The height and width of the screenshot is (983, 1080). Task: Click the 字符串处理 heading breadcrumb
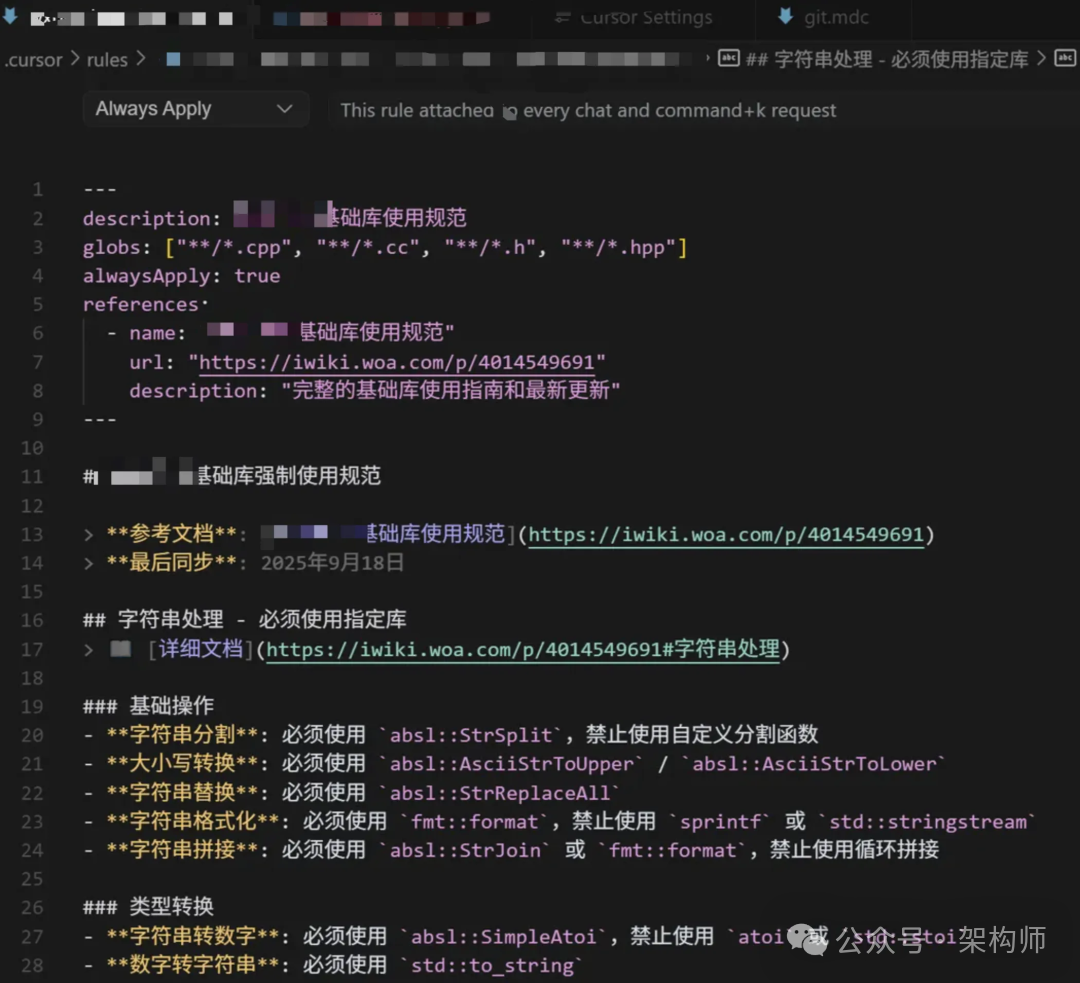click(x=887, y=59)
